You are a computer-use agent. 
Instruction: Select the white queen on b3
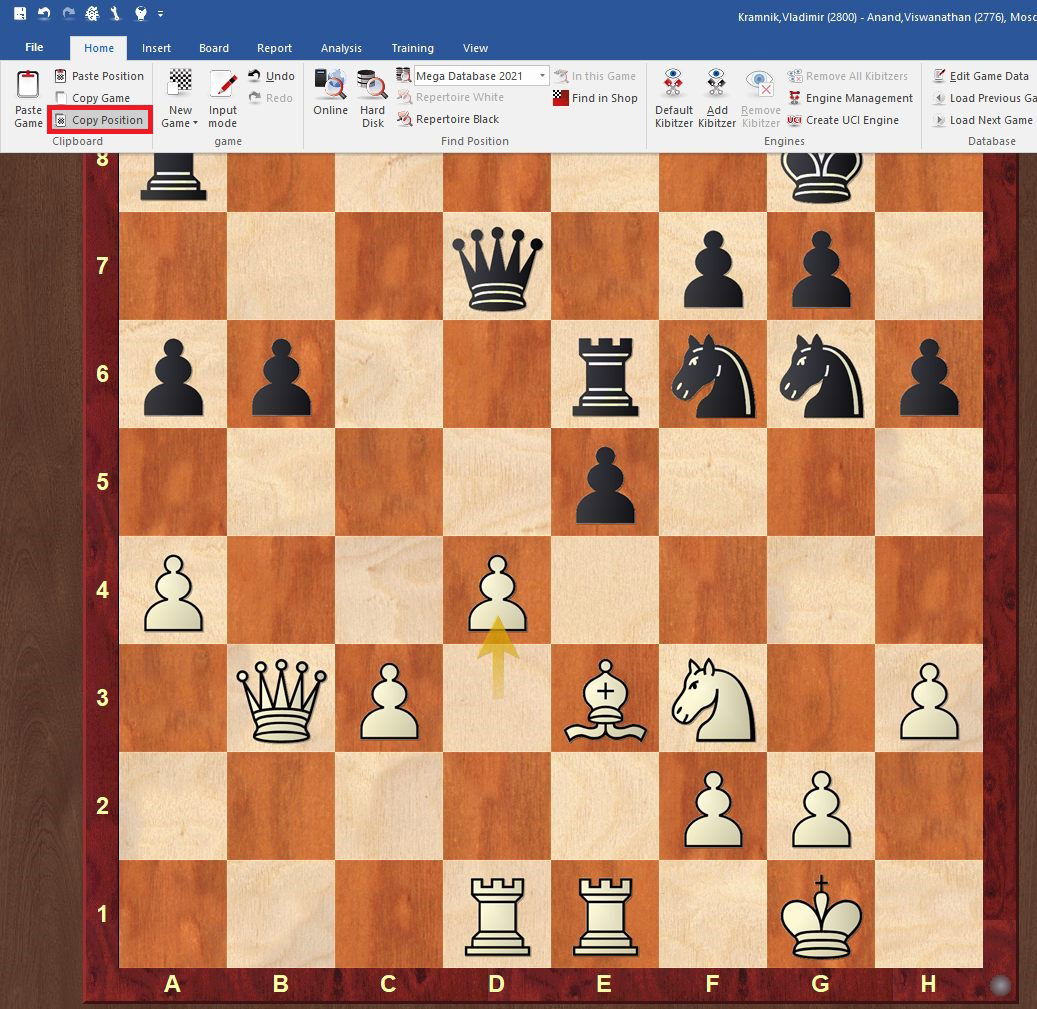[x=281, y=698]
